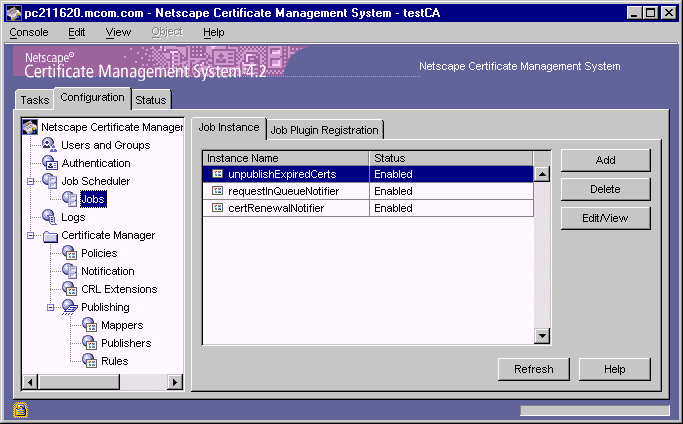Click the window title bar application icon
The width and height of the screenshot is (683, 424).
point(14,13)
